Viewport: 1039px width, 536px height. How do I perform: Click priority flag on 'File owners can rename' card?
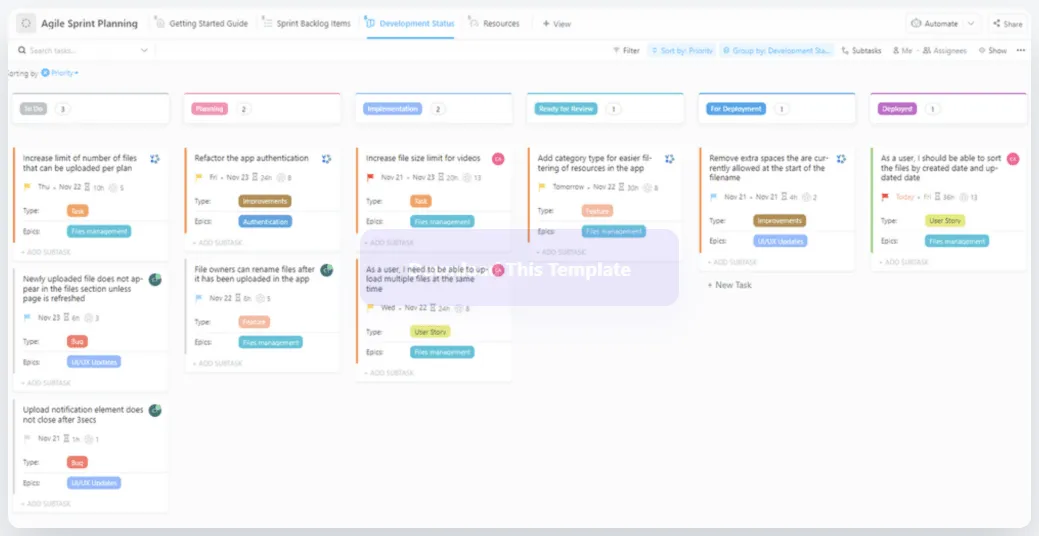[199, 298]
